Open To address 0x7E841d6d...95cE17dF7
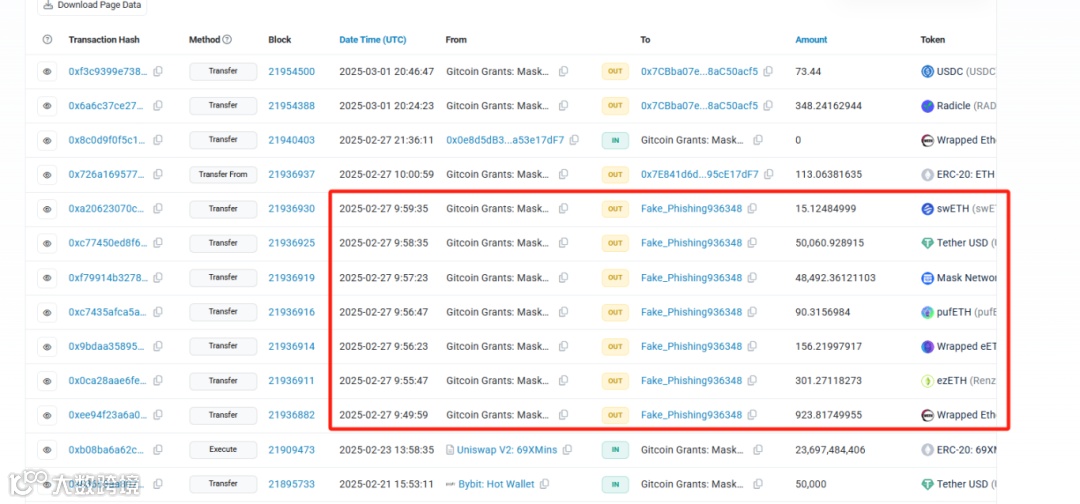 tap(699, 175)
